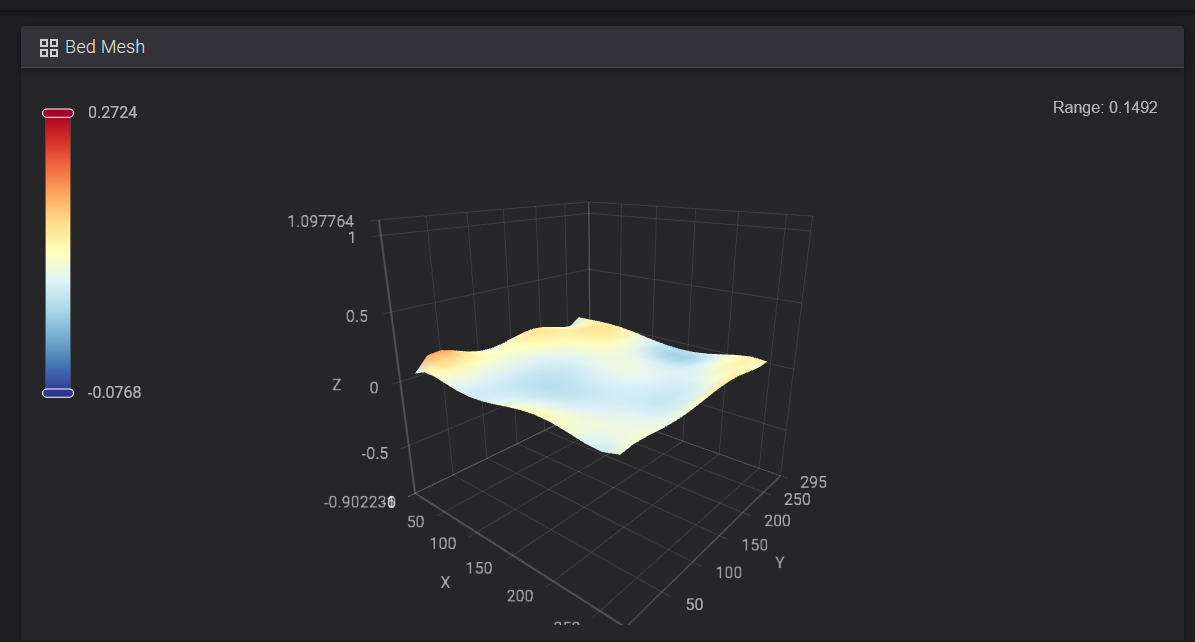Click the 0.2724 maximum value label
This screenshot has width=1195, height=642.
tap(113, 113)
